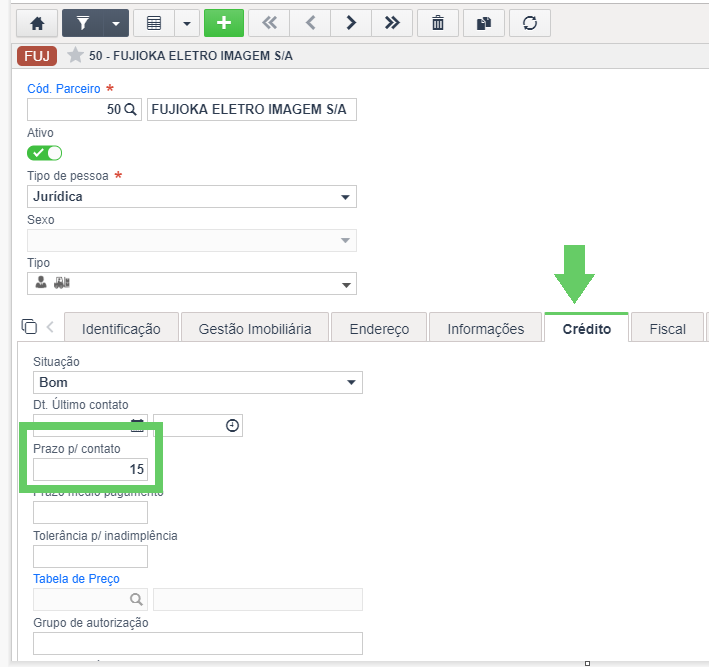Duplicate record with copy icon
The width and height of the screenshot is (709, 667).
pyautogui.click(x=484, y=23)
